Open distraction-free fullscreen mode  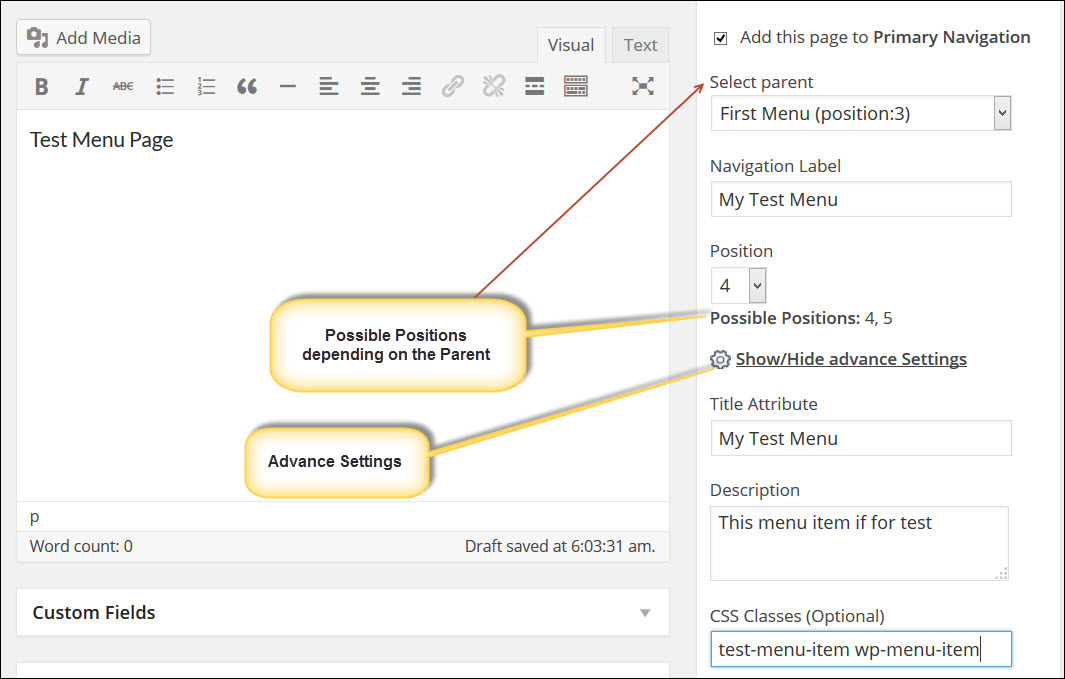[x=643, y=86]
